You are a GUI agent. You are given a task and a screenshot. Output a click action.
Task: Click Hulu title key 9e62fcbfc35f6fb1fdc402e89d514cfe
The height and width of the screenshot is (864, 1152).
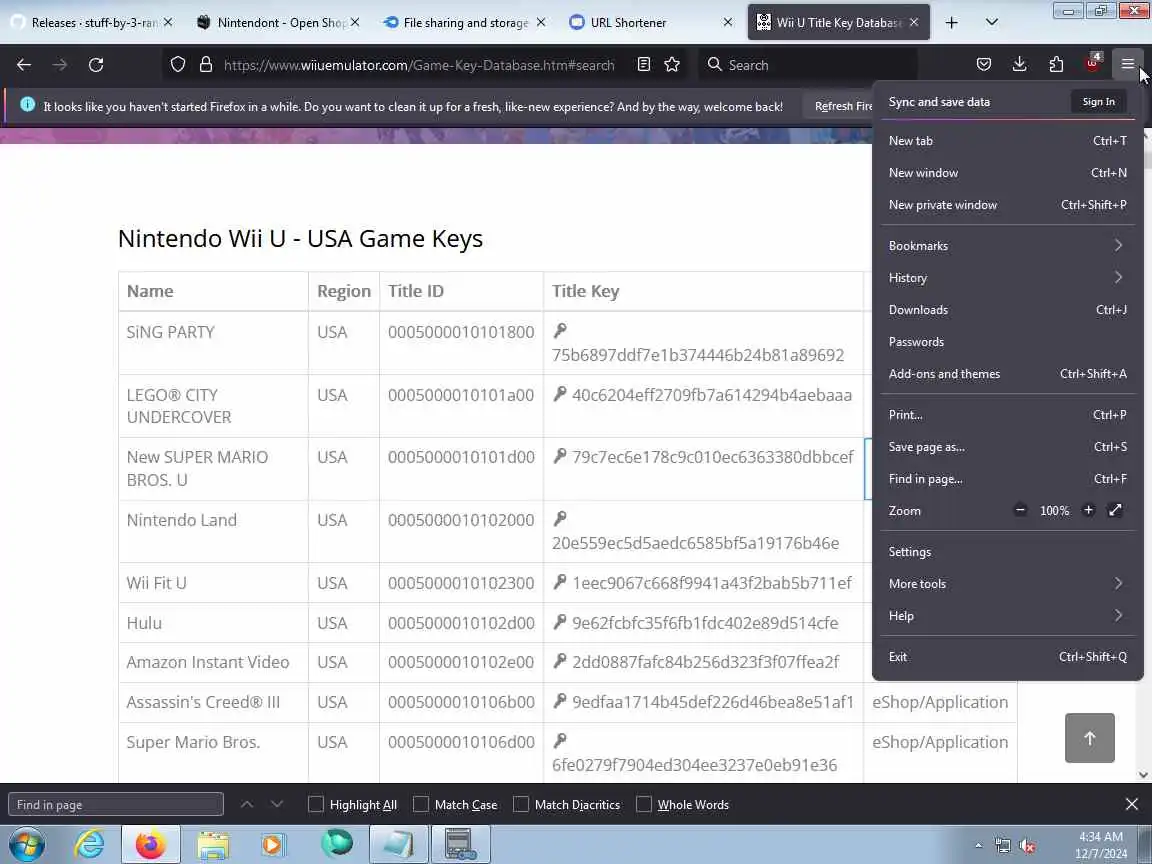[705, 623]
